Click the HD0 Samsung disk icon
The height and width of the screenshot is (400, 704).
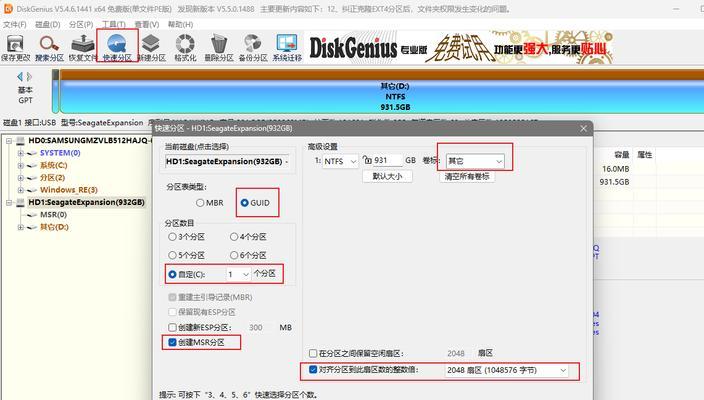coord(20,141)
